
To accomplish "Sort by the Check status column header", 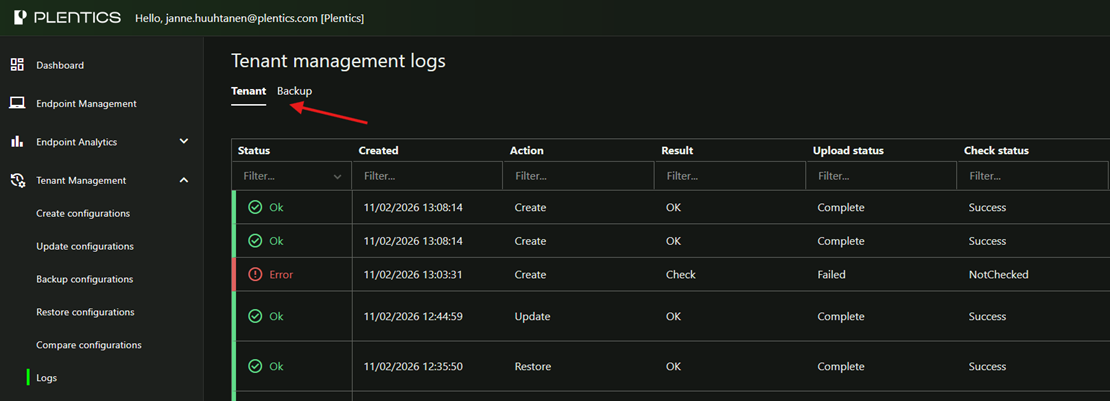I will tap(996, 151).
